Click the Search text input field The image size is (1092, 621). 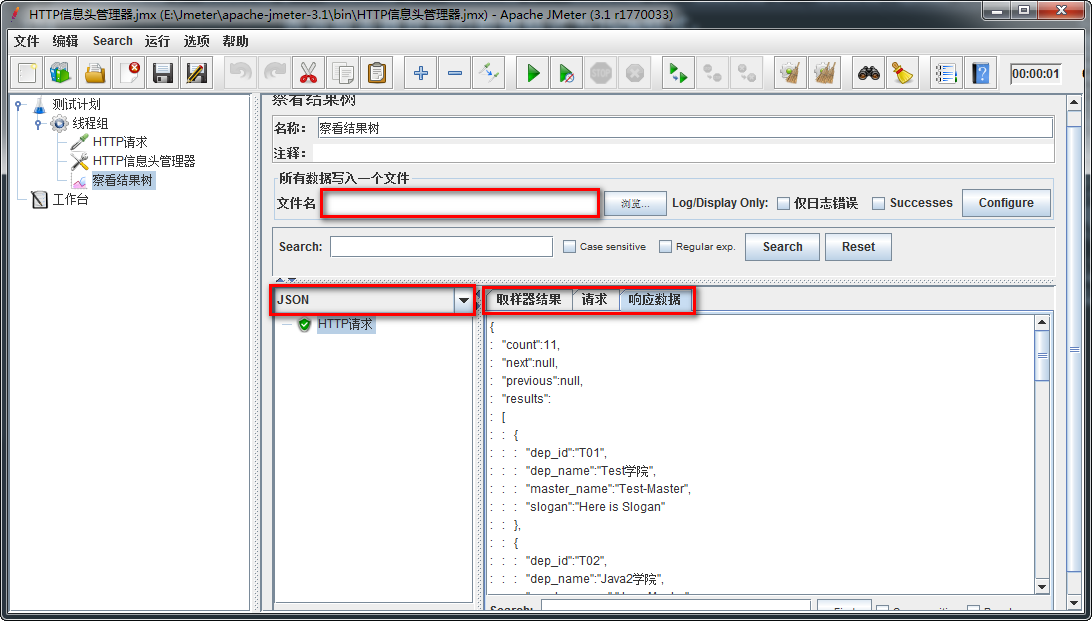tap(442, 246)
